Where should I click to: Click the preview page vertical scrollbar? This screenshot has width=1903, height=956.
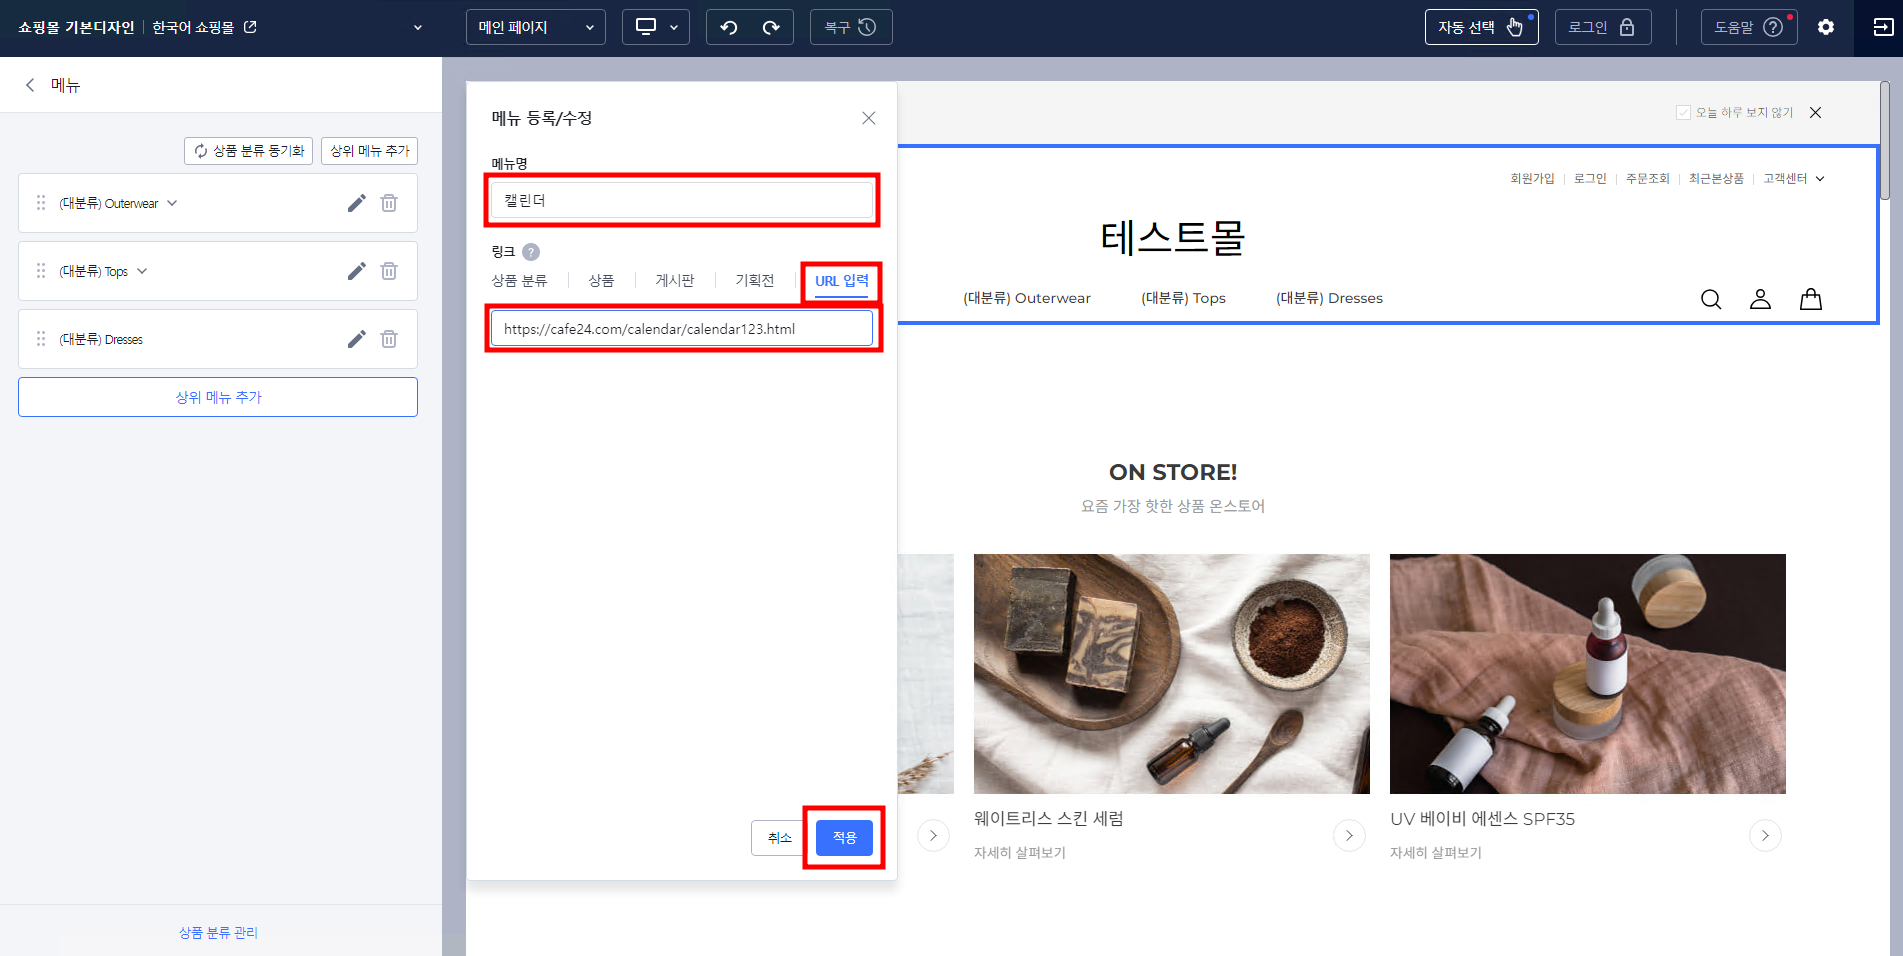(1884, 140)
